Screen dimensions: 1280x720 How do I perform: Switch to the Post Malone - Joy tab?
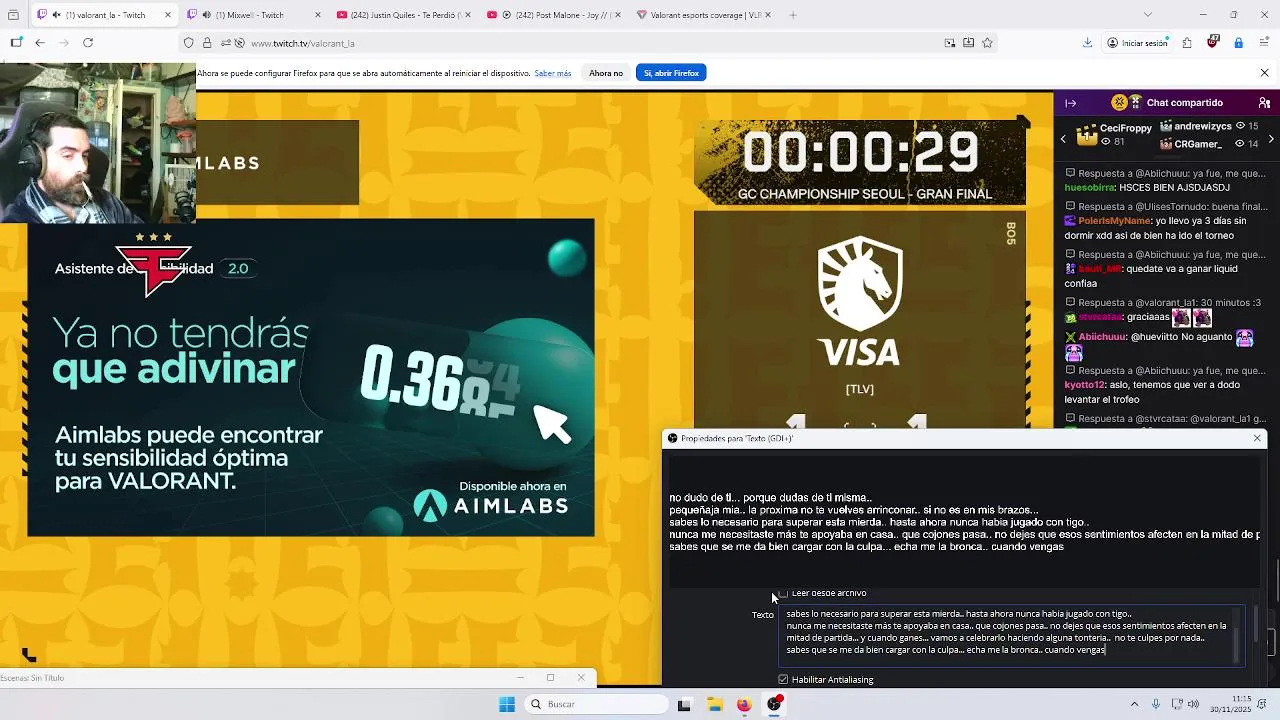(x=555, y=15)
